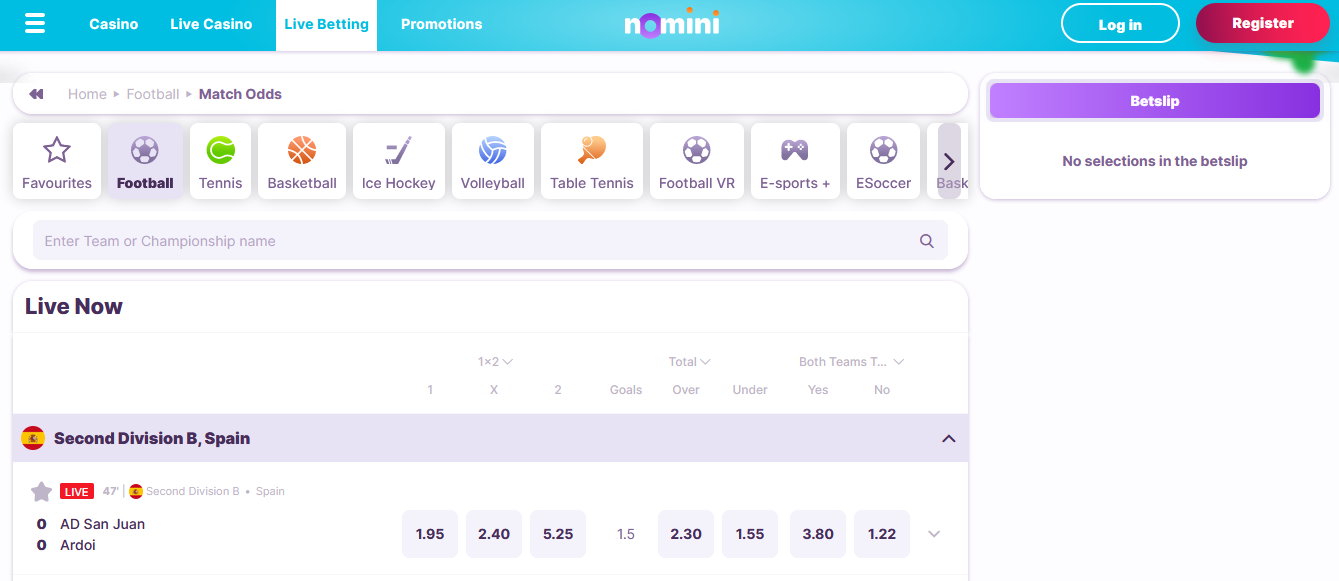Bet on draw at odds 2.40

pos(494,534)
